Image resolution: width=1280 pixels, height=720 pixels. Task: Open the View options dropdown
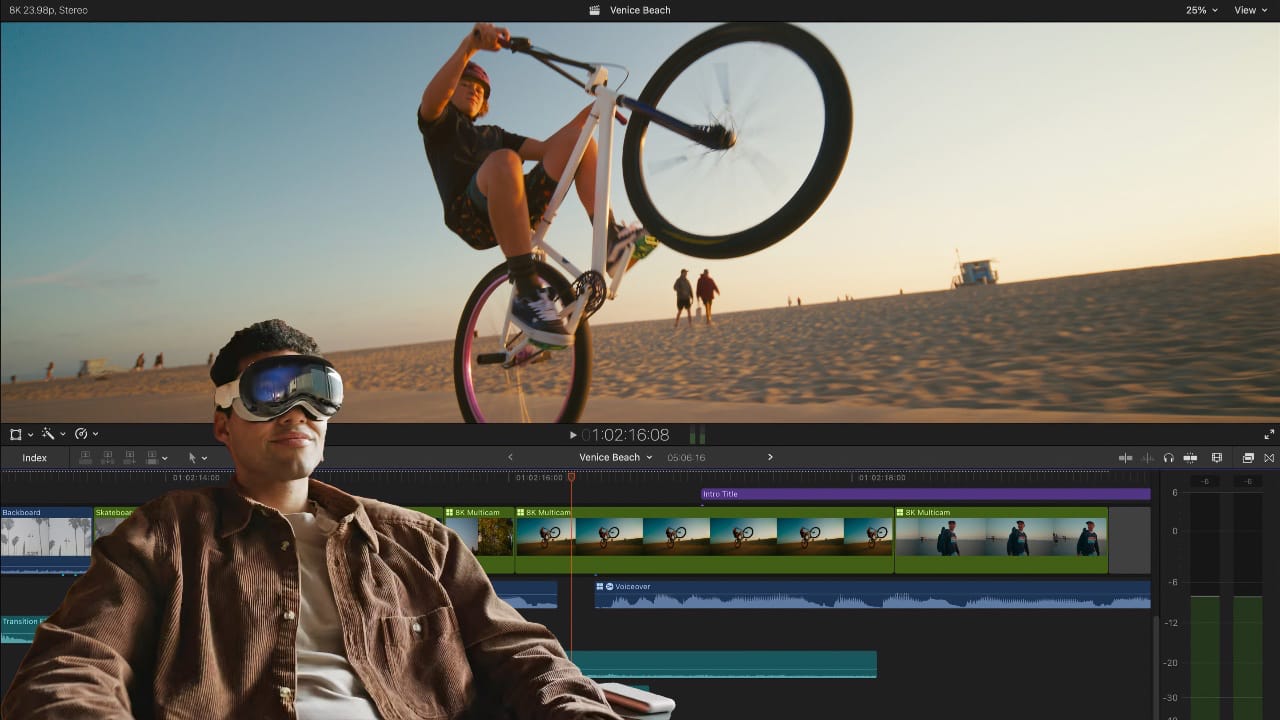1250,10
